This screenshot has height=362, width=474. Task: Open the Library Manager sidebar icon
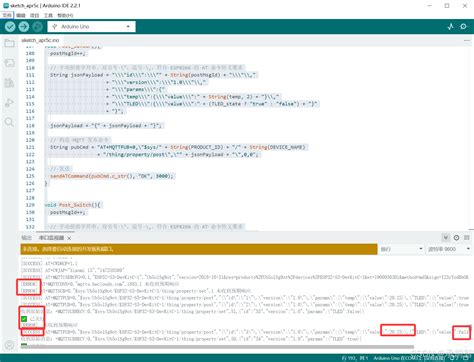(9, 83)
